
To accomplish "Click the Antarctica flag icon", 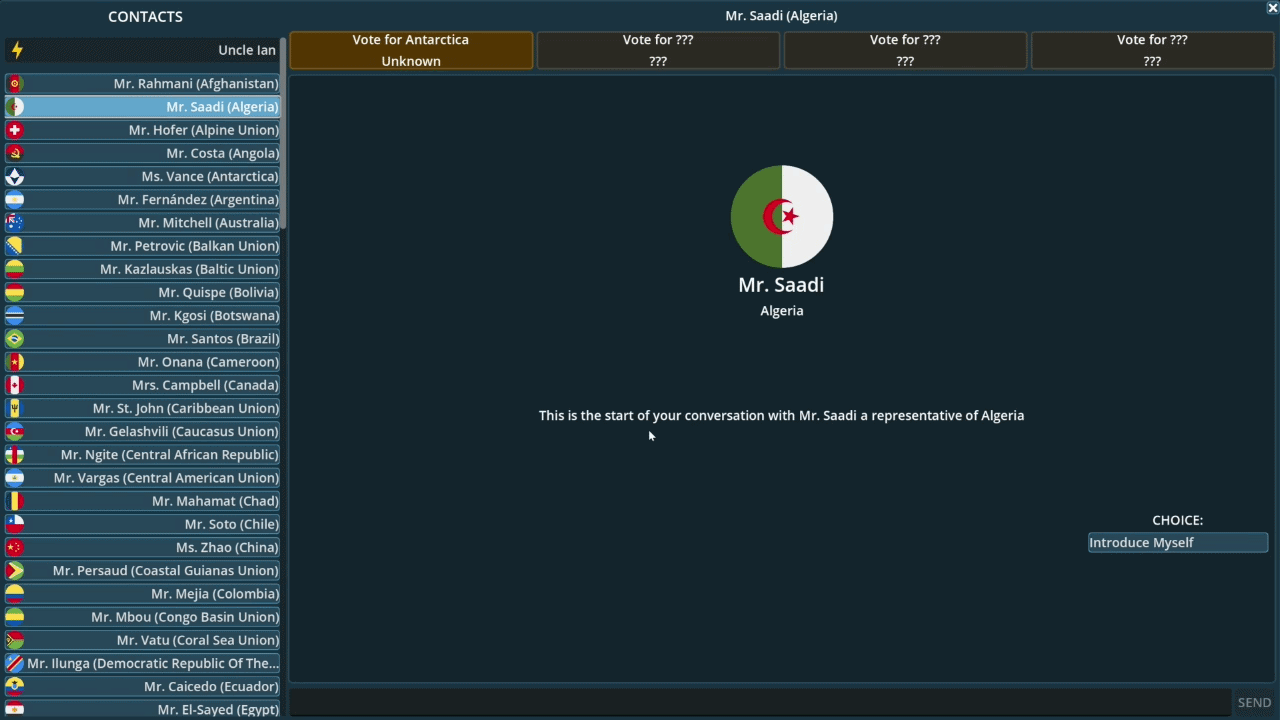I will click(15, 177).
